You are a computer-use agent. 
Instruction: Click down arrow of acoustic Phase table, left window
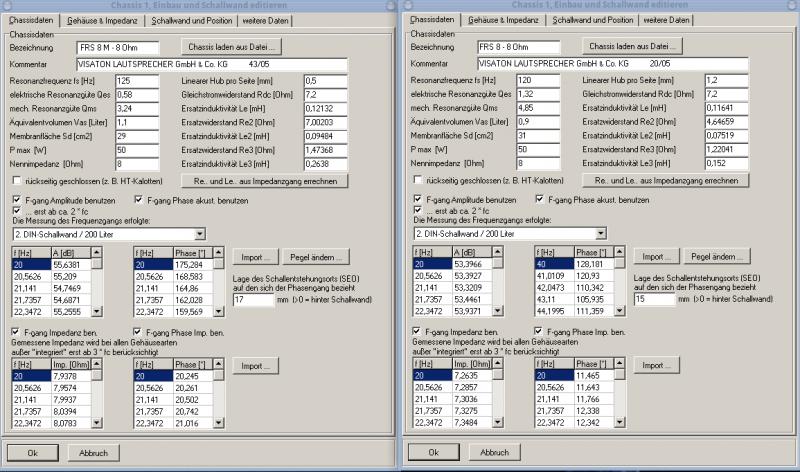218,311
